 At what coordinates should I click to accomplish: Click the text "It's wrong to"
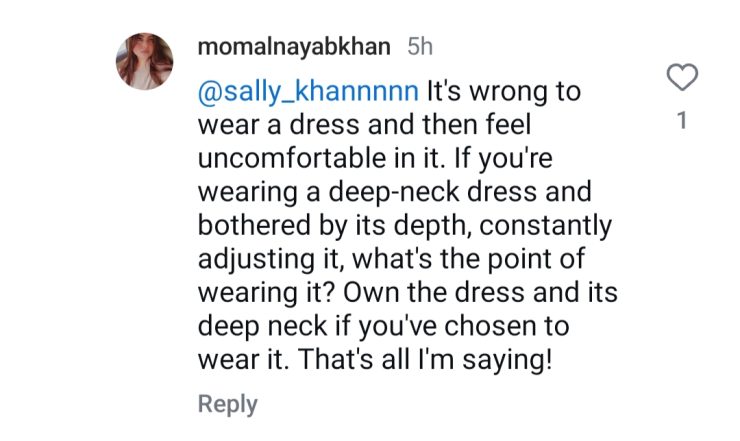point(504,93)
